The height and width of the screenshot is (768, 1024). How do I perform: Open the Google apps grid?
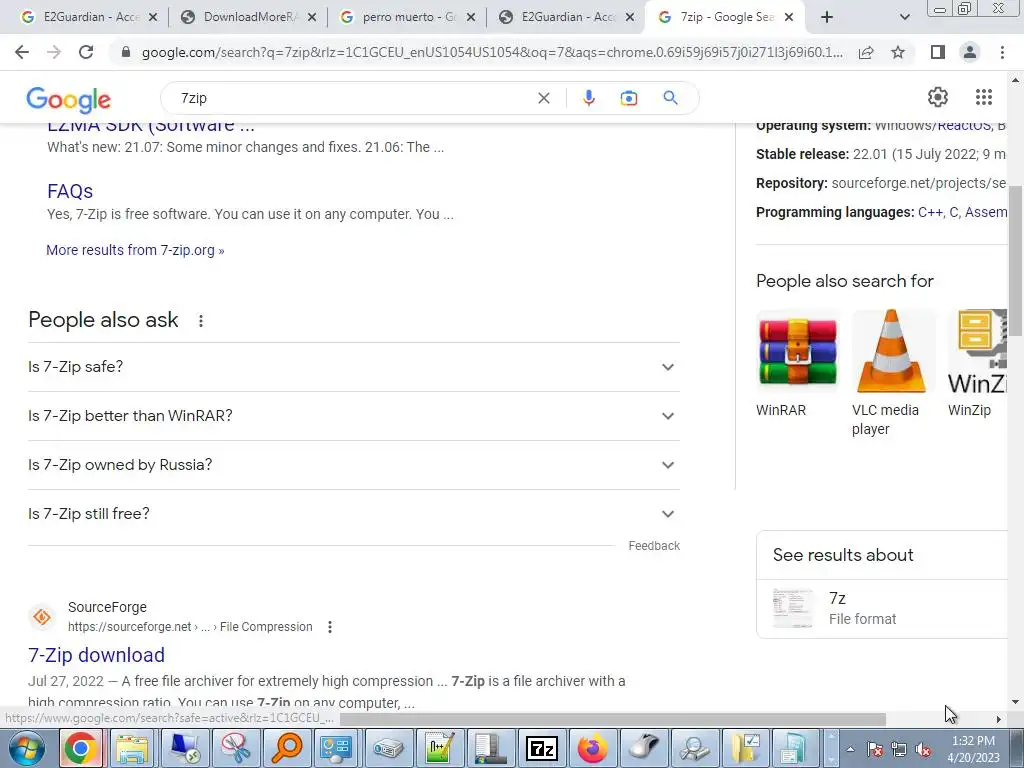(984, 97)
